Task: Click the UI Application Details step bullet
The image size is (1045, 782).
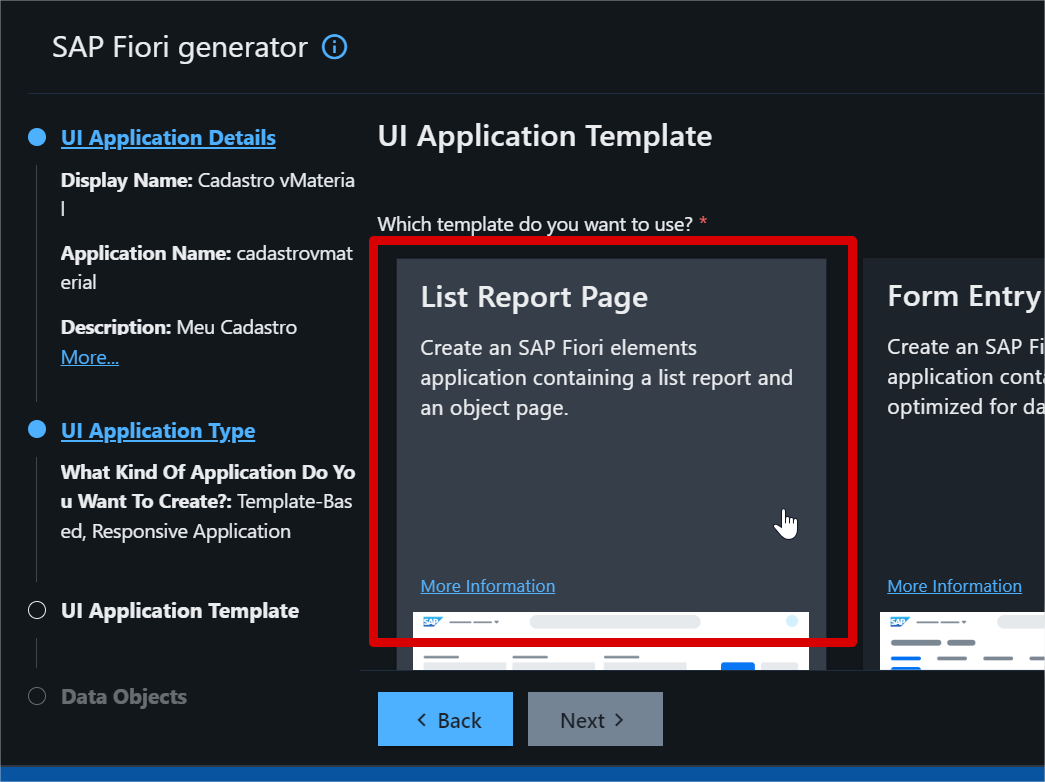Action: tap(37, 137)
